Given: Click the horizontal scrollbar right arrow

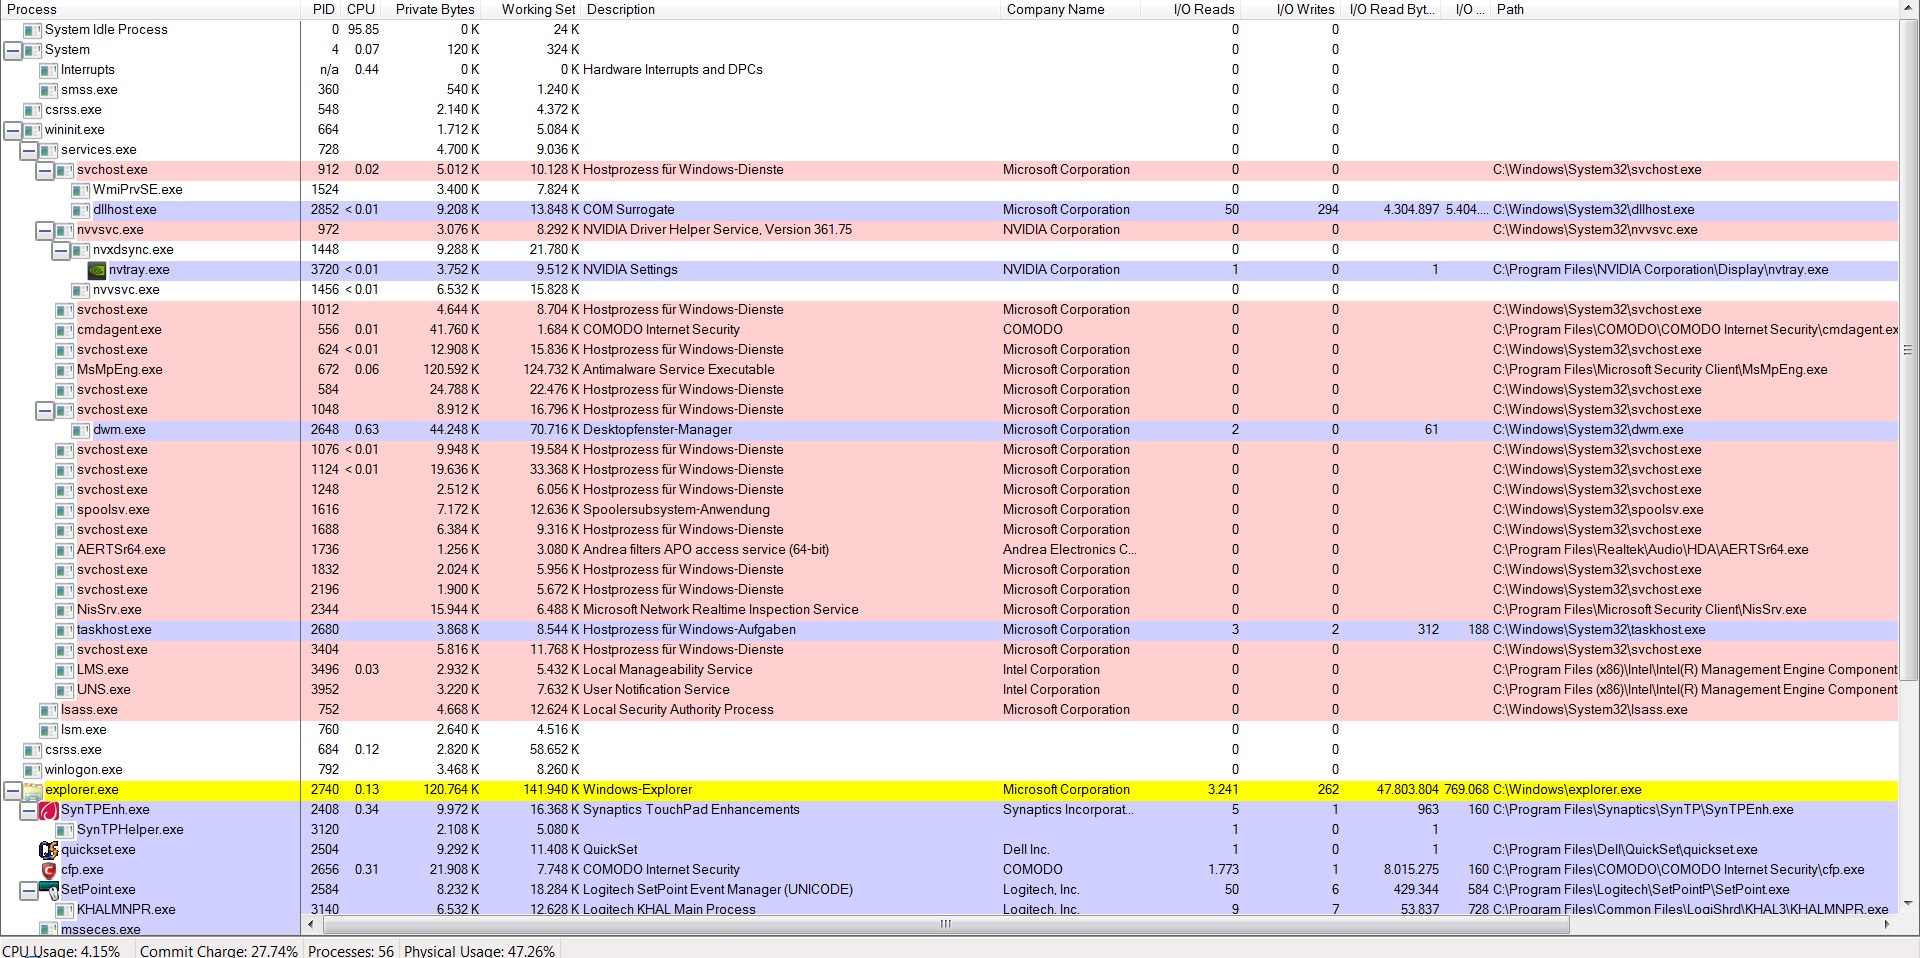Looking at the screenshot, I should 1887,925.
